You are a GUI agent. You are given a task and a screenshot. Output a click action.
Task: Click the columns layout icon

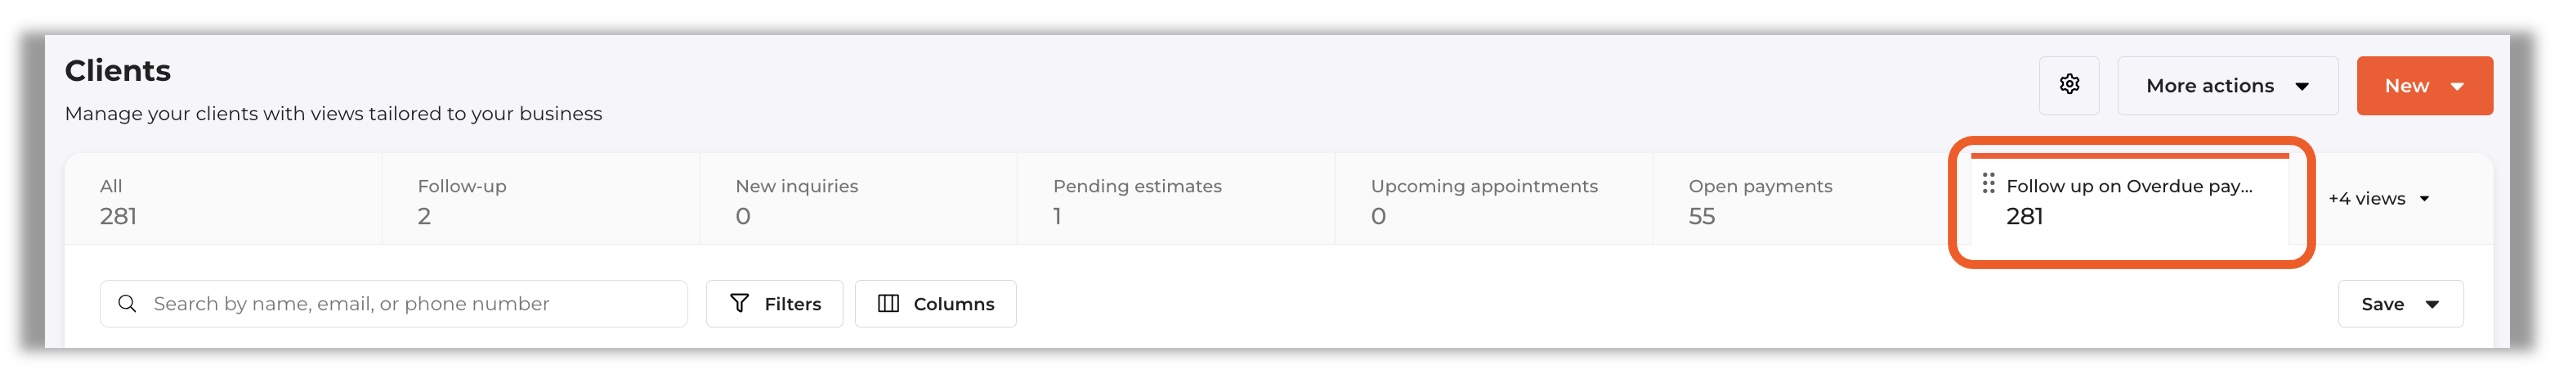(x=888, y=303)
